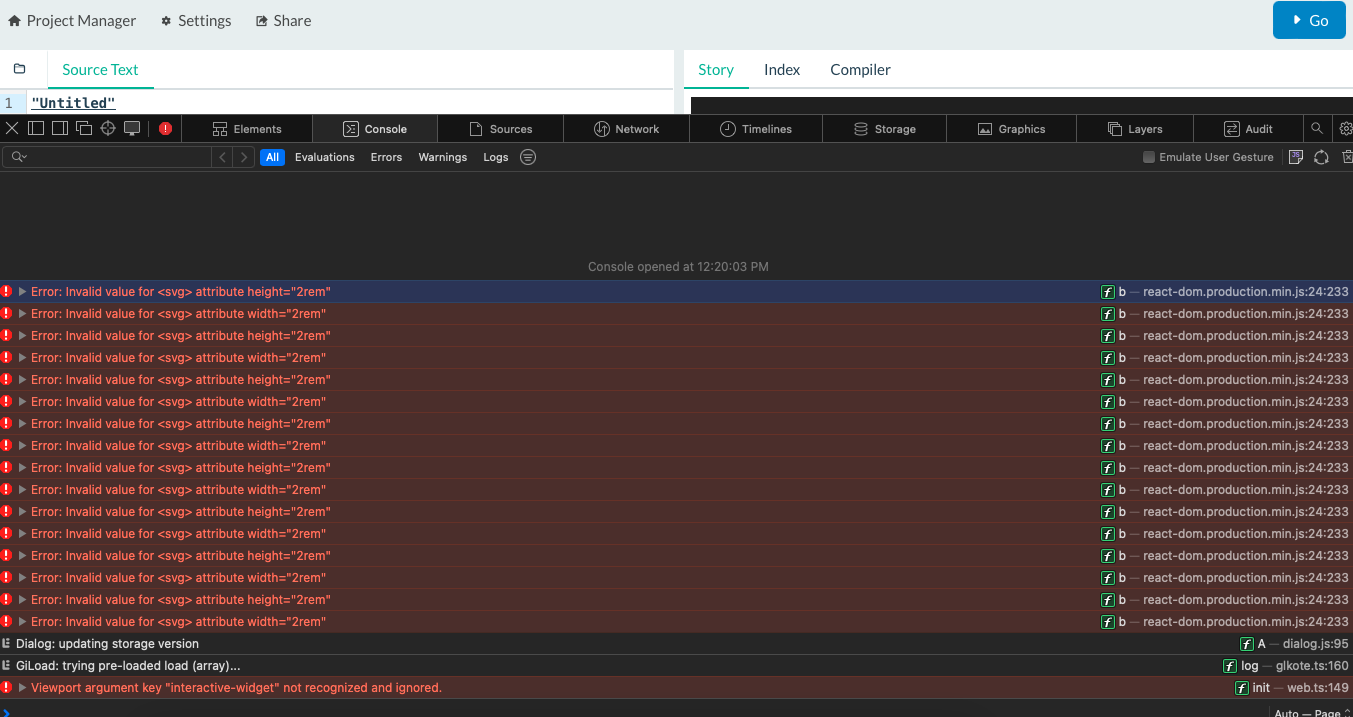The width and height of the screenshot is (1353, 717).
Task: Click log icon beside GiLoad message
Action: point(6,666)
